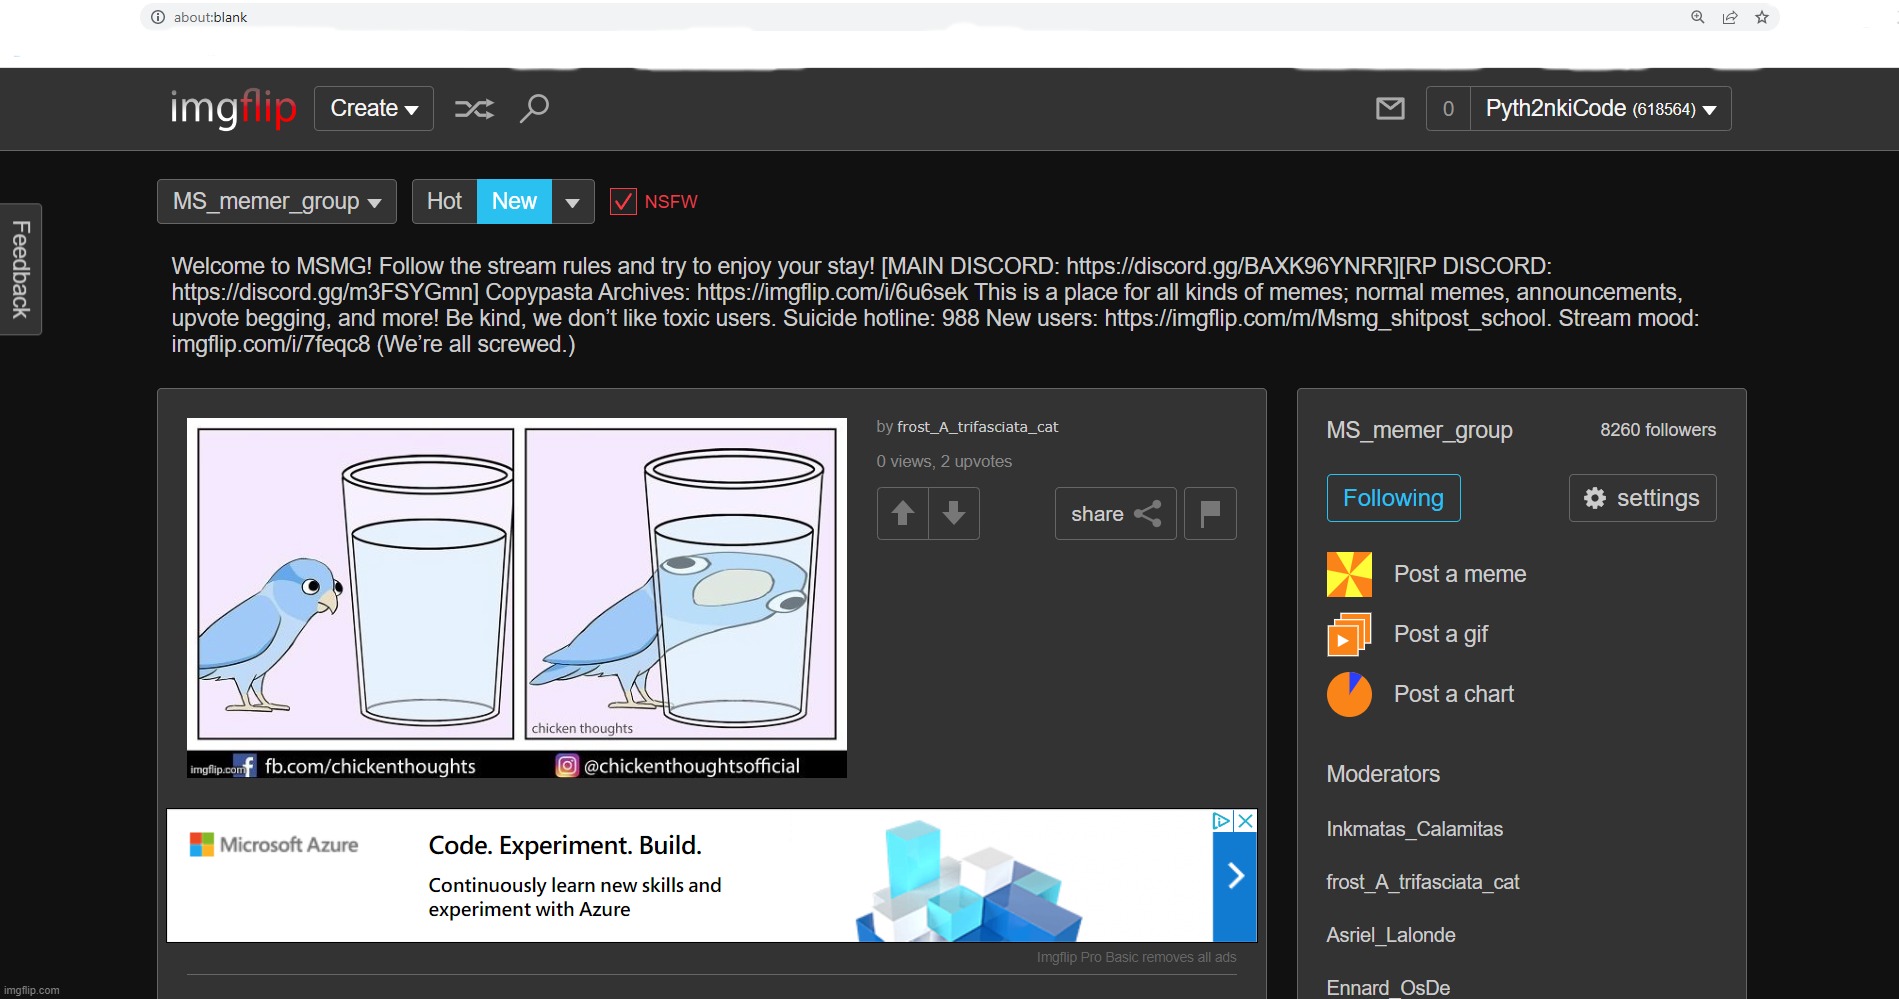Click the 8260 followers text
The width and height of the screenshot is (1899, 999).
[1658, 430]
